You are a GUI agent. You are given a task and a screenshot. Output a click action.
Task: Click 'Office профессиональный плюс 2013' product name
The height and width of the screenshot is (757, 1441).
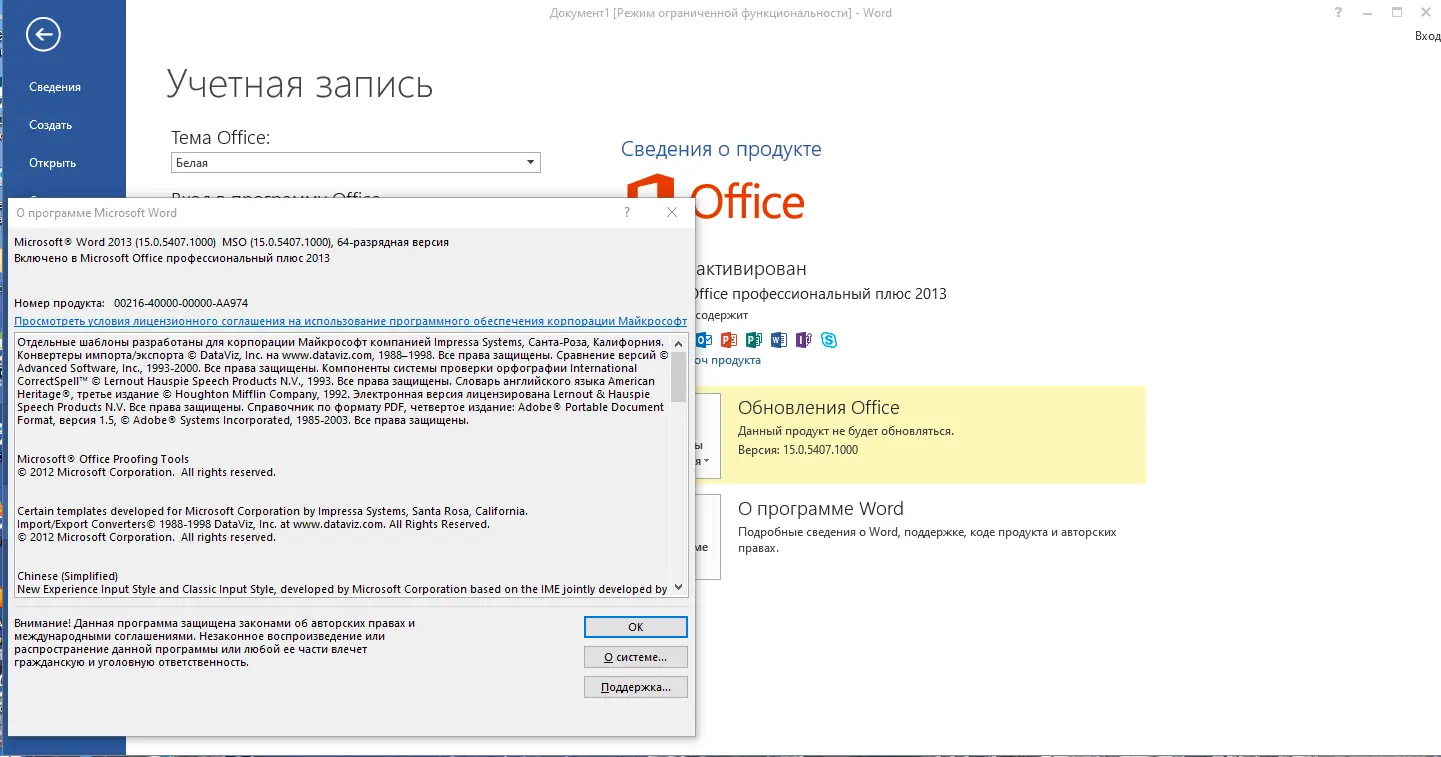click(820, 294)
